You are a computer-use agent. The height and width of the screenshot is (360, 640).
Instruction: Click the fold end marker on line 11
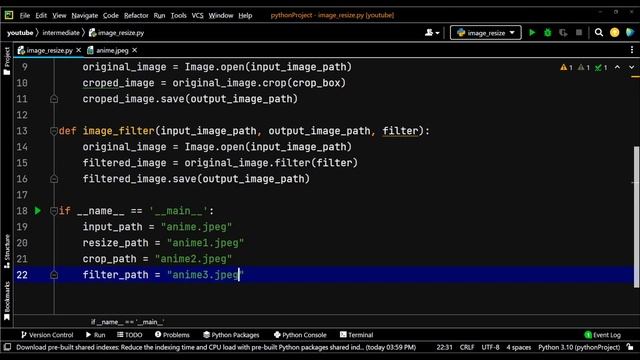coord(54,99)
